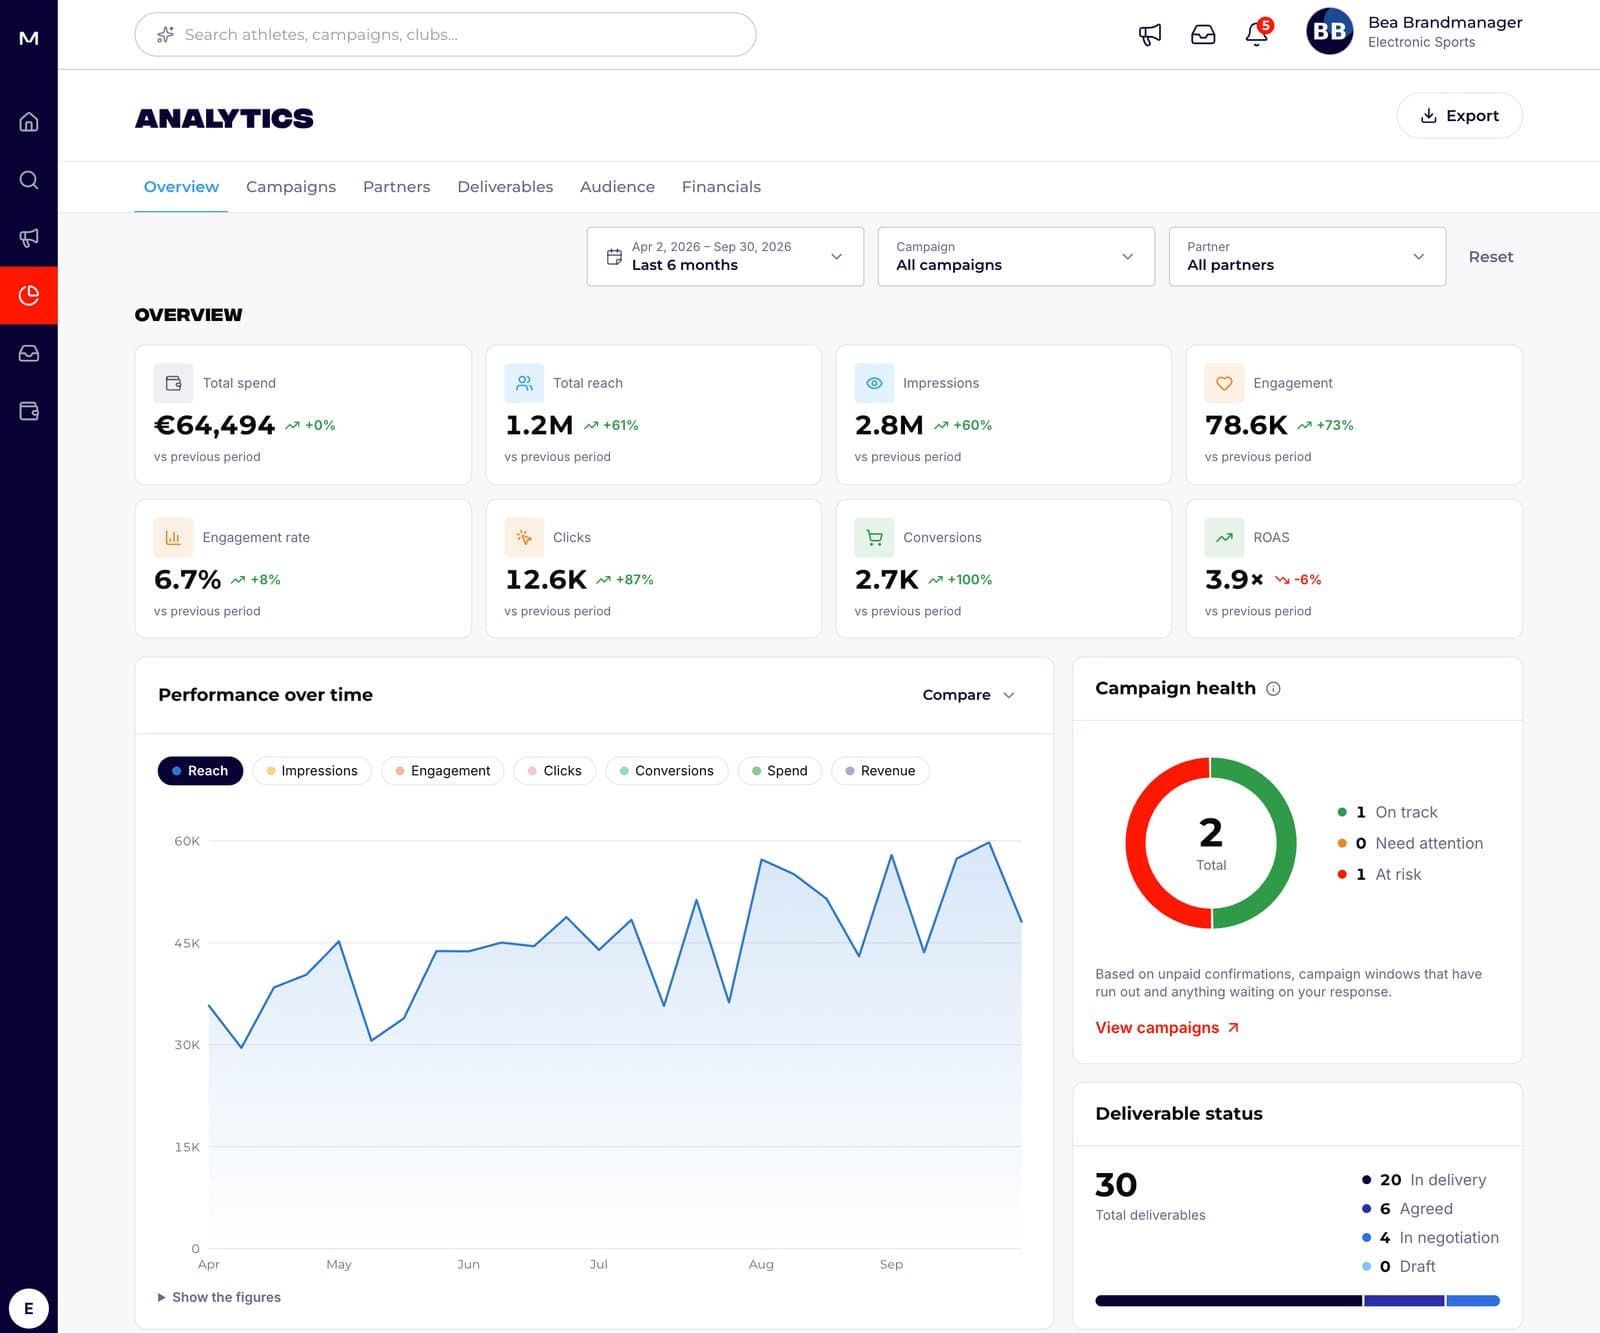Click the 30 Total deliverables count
Screen dimensions: 1600x1333
1116,1185
